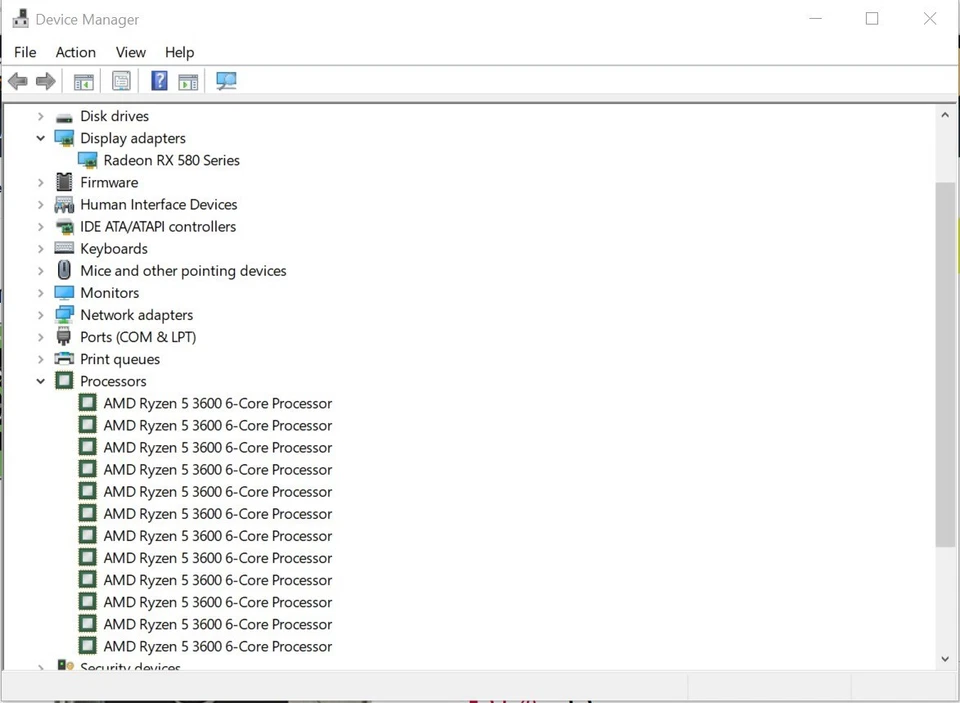Open the Action menu
The width and height of the screenshot is (960, 703).
point(76,52)
